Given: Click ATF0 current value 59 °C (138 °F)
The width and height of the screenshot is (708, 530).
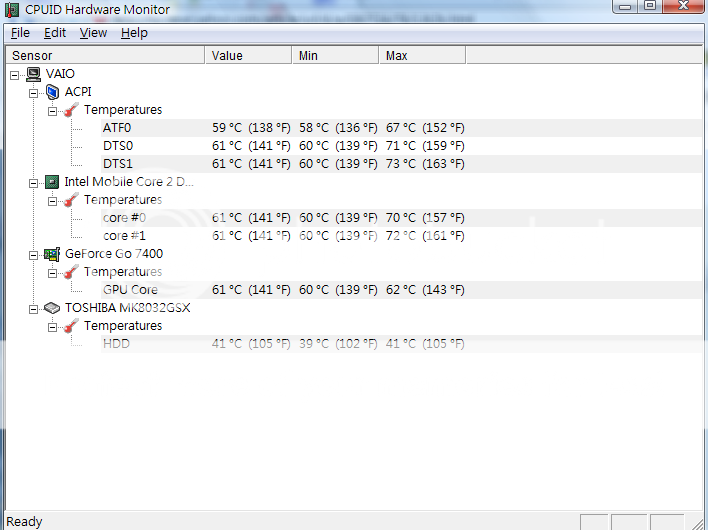Looking at the screenshot, I should pyautogui.click(x=251, y=128).
